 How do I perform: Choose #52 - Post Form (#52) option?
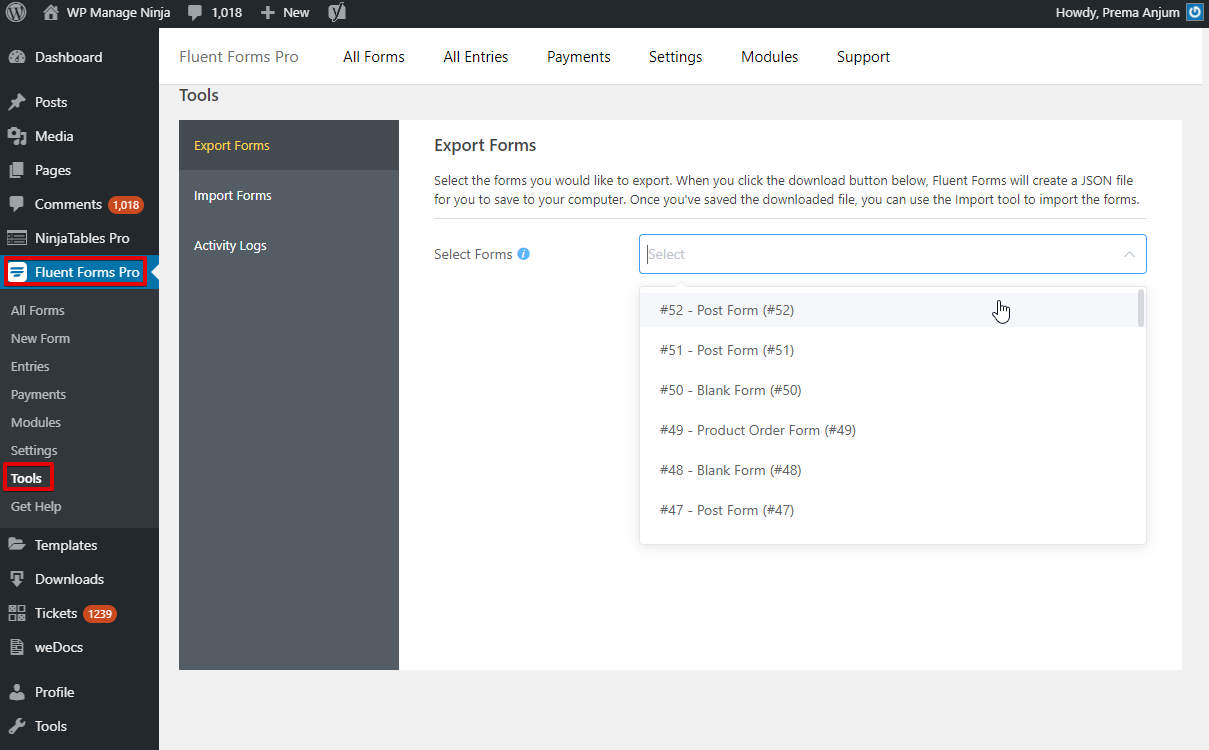coord(890,310)
